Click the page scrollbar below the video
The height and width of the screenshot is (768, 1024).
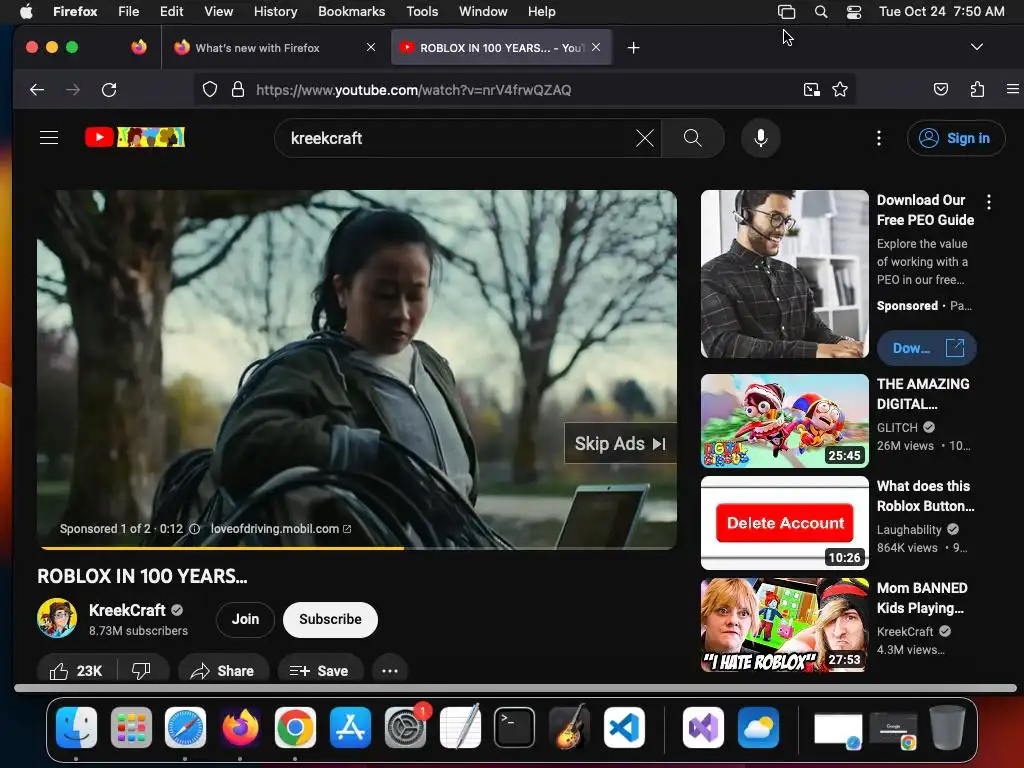[x=515, y=688]
